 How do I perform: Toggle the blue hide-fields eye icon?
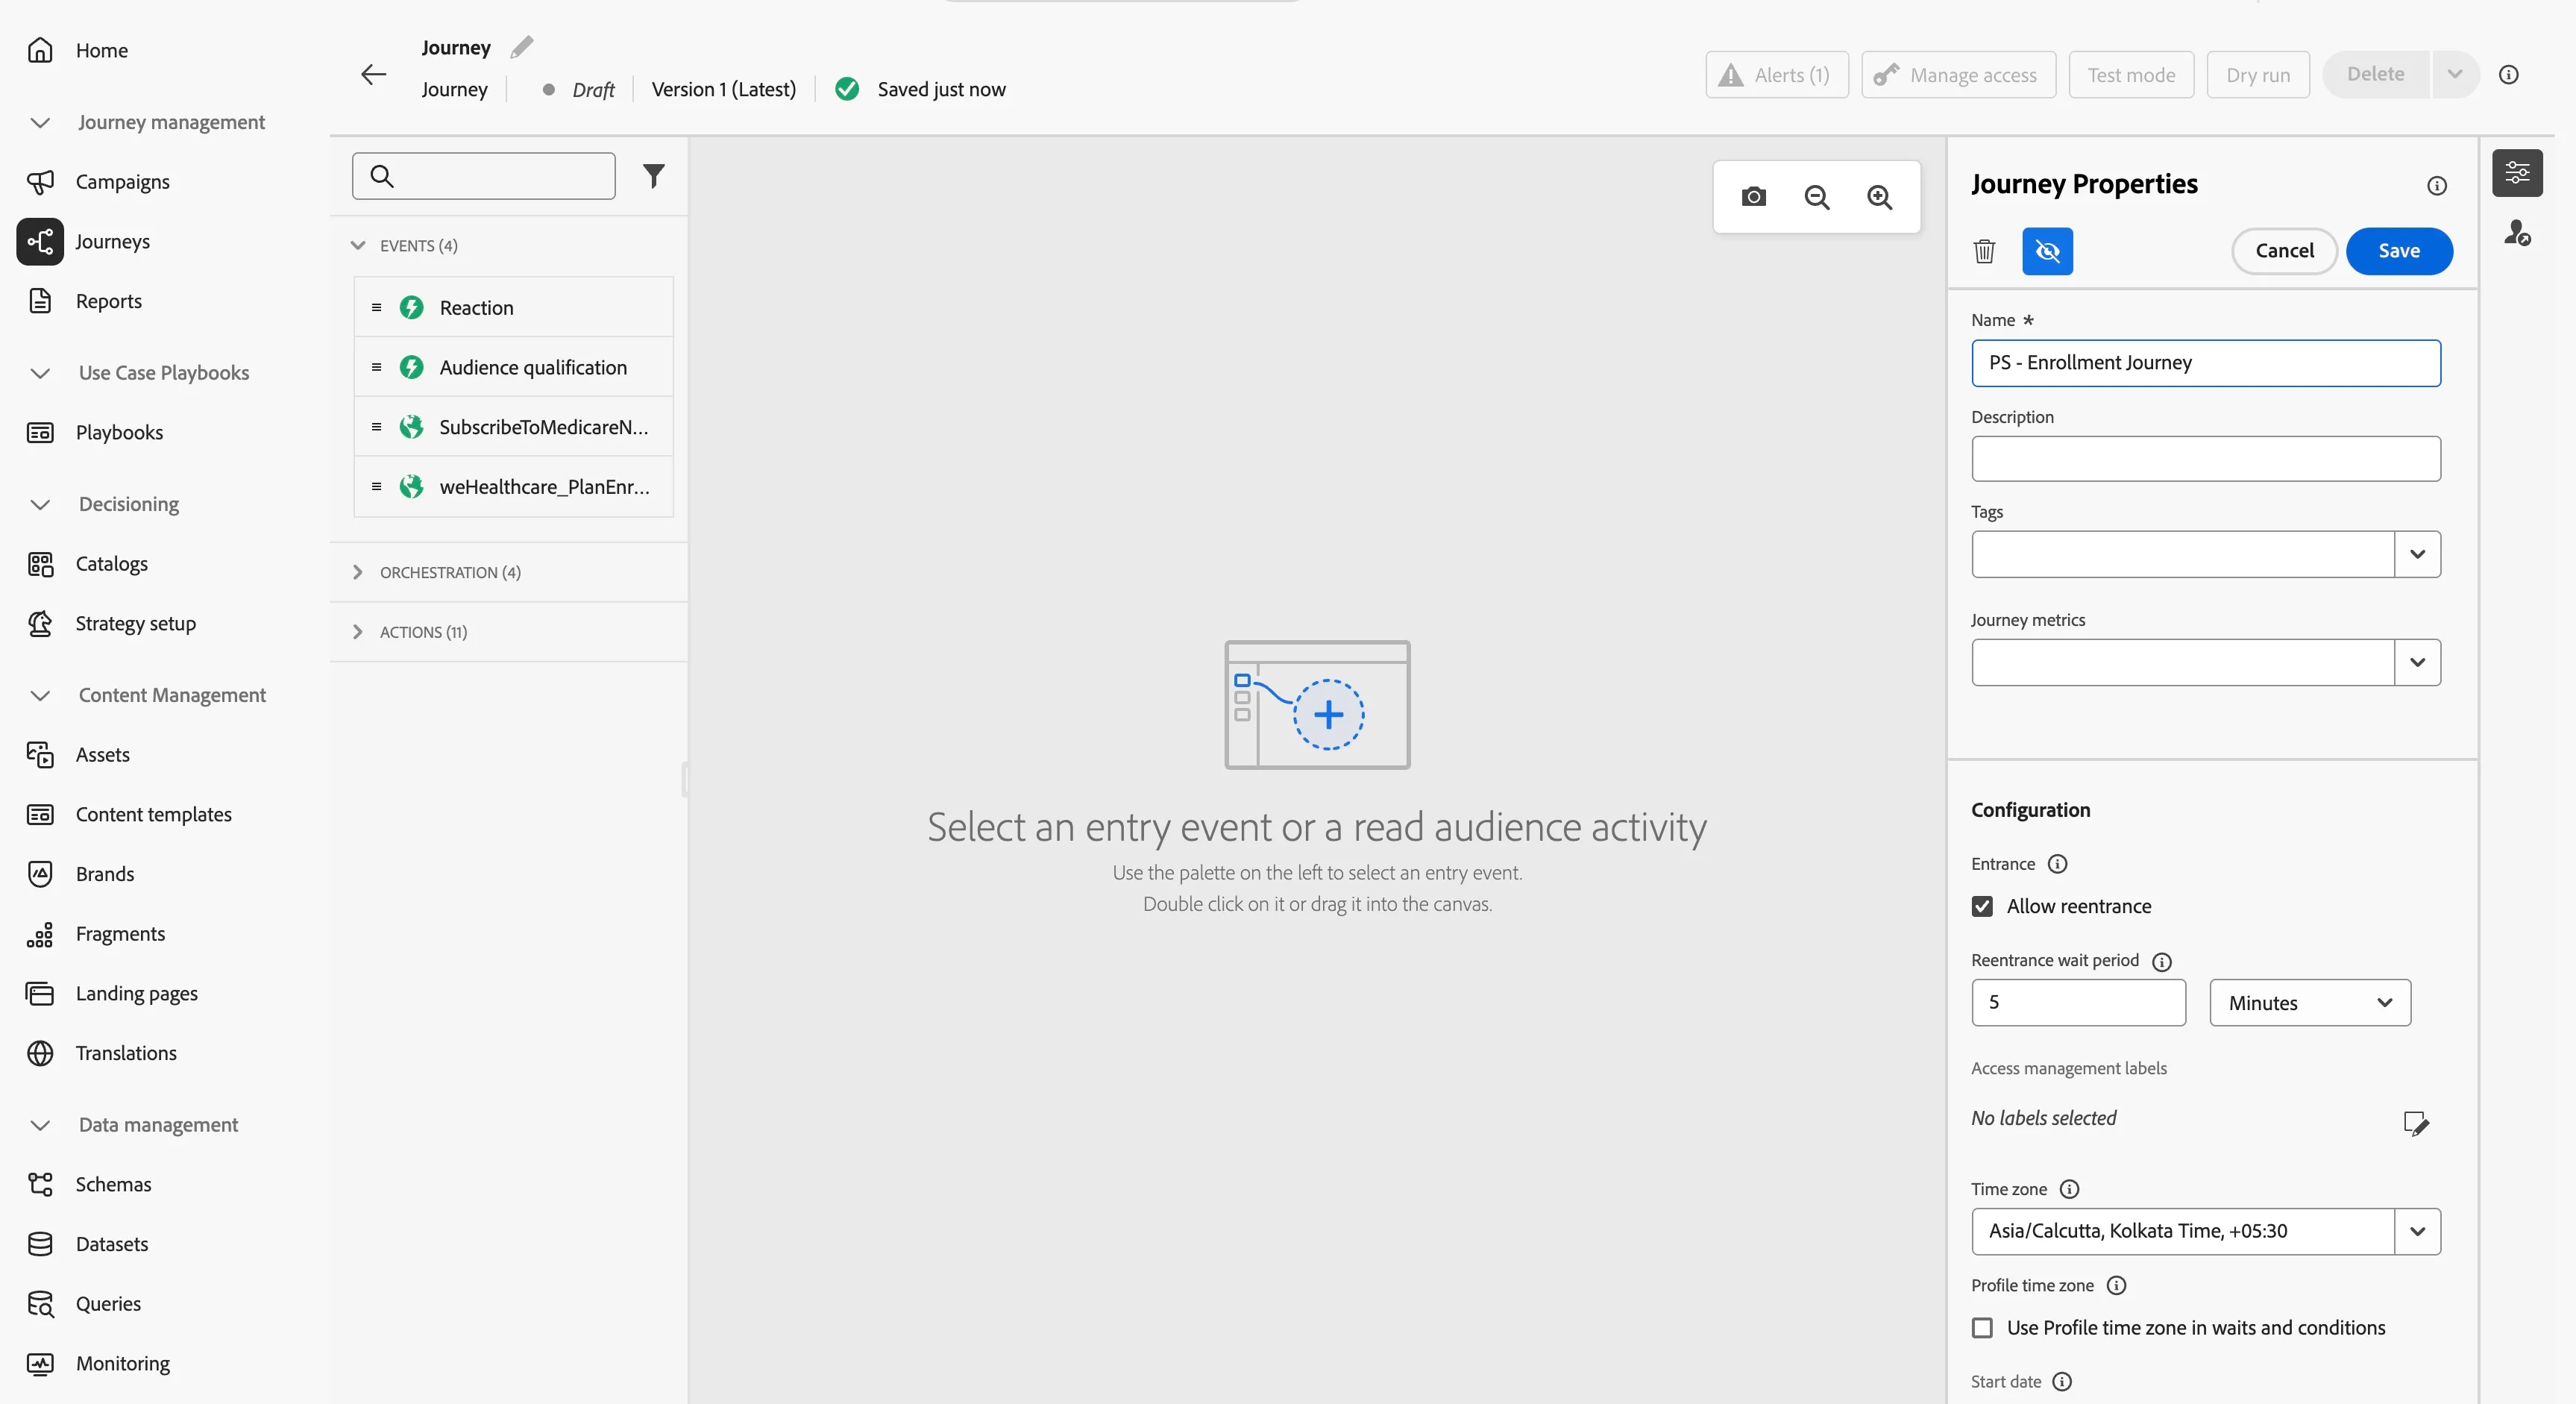pos(2047,251)
